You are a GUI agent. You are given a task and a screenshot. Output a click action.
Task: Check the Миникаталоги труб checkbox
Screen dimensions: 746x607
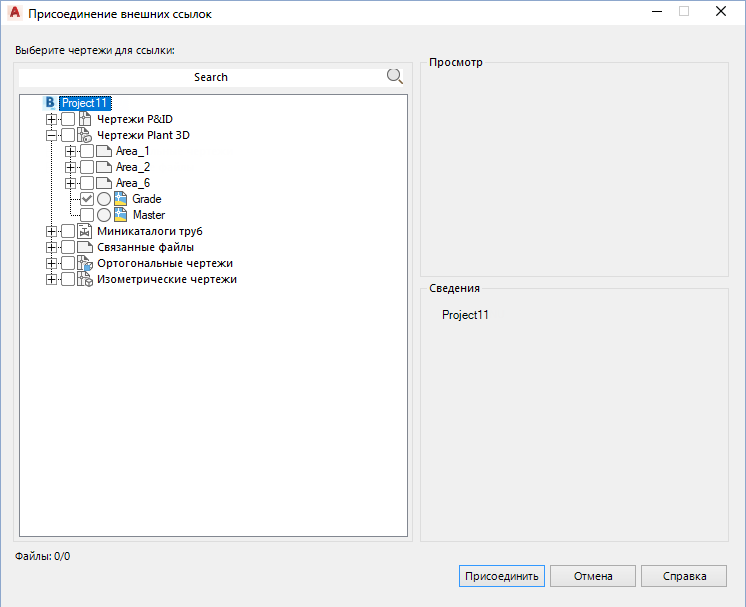coord(68,231)
